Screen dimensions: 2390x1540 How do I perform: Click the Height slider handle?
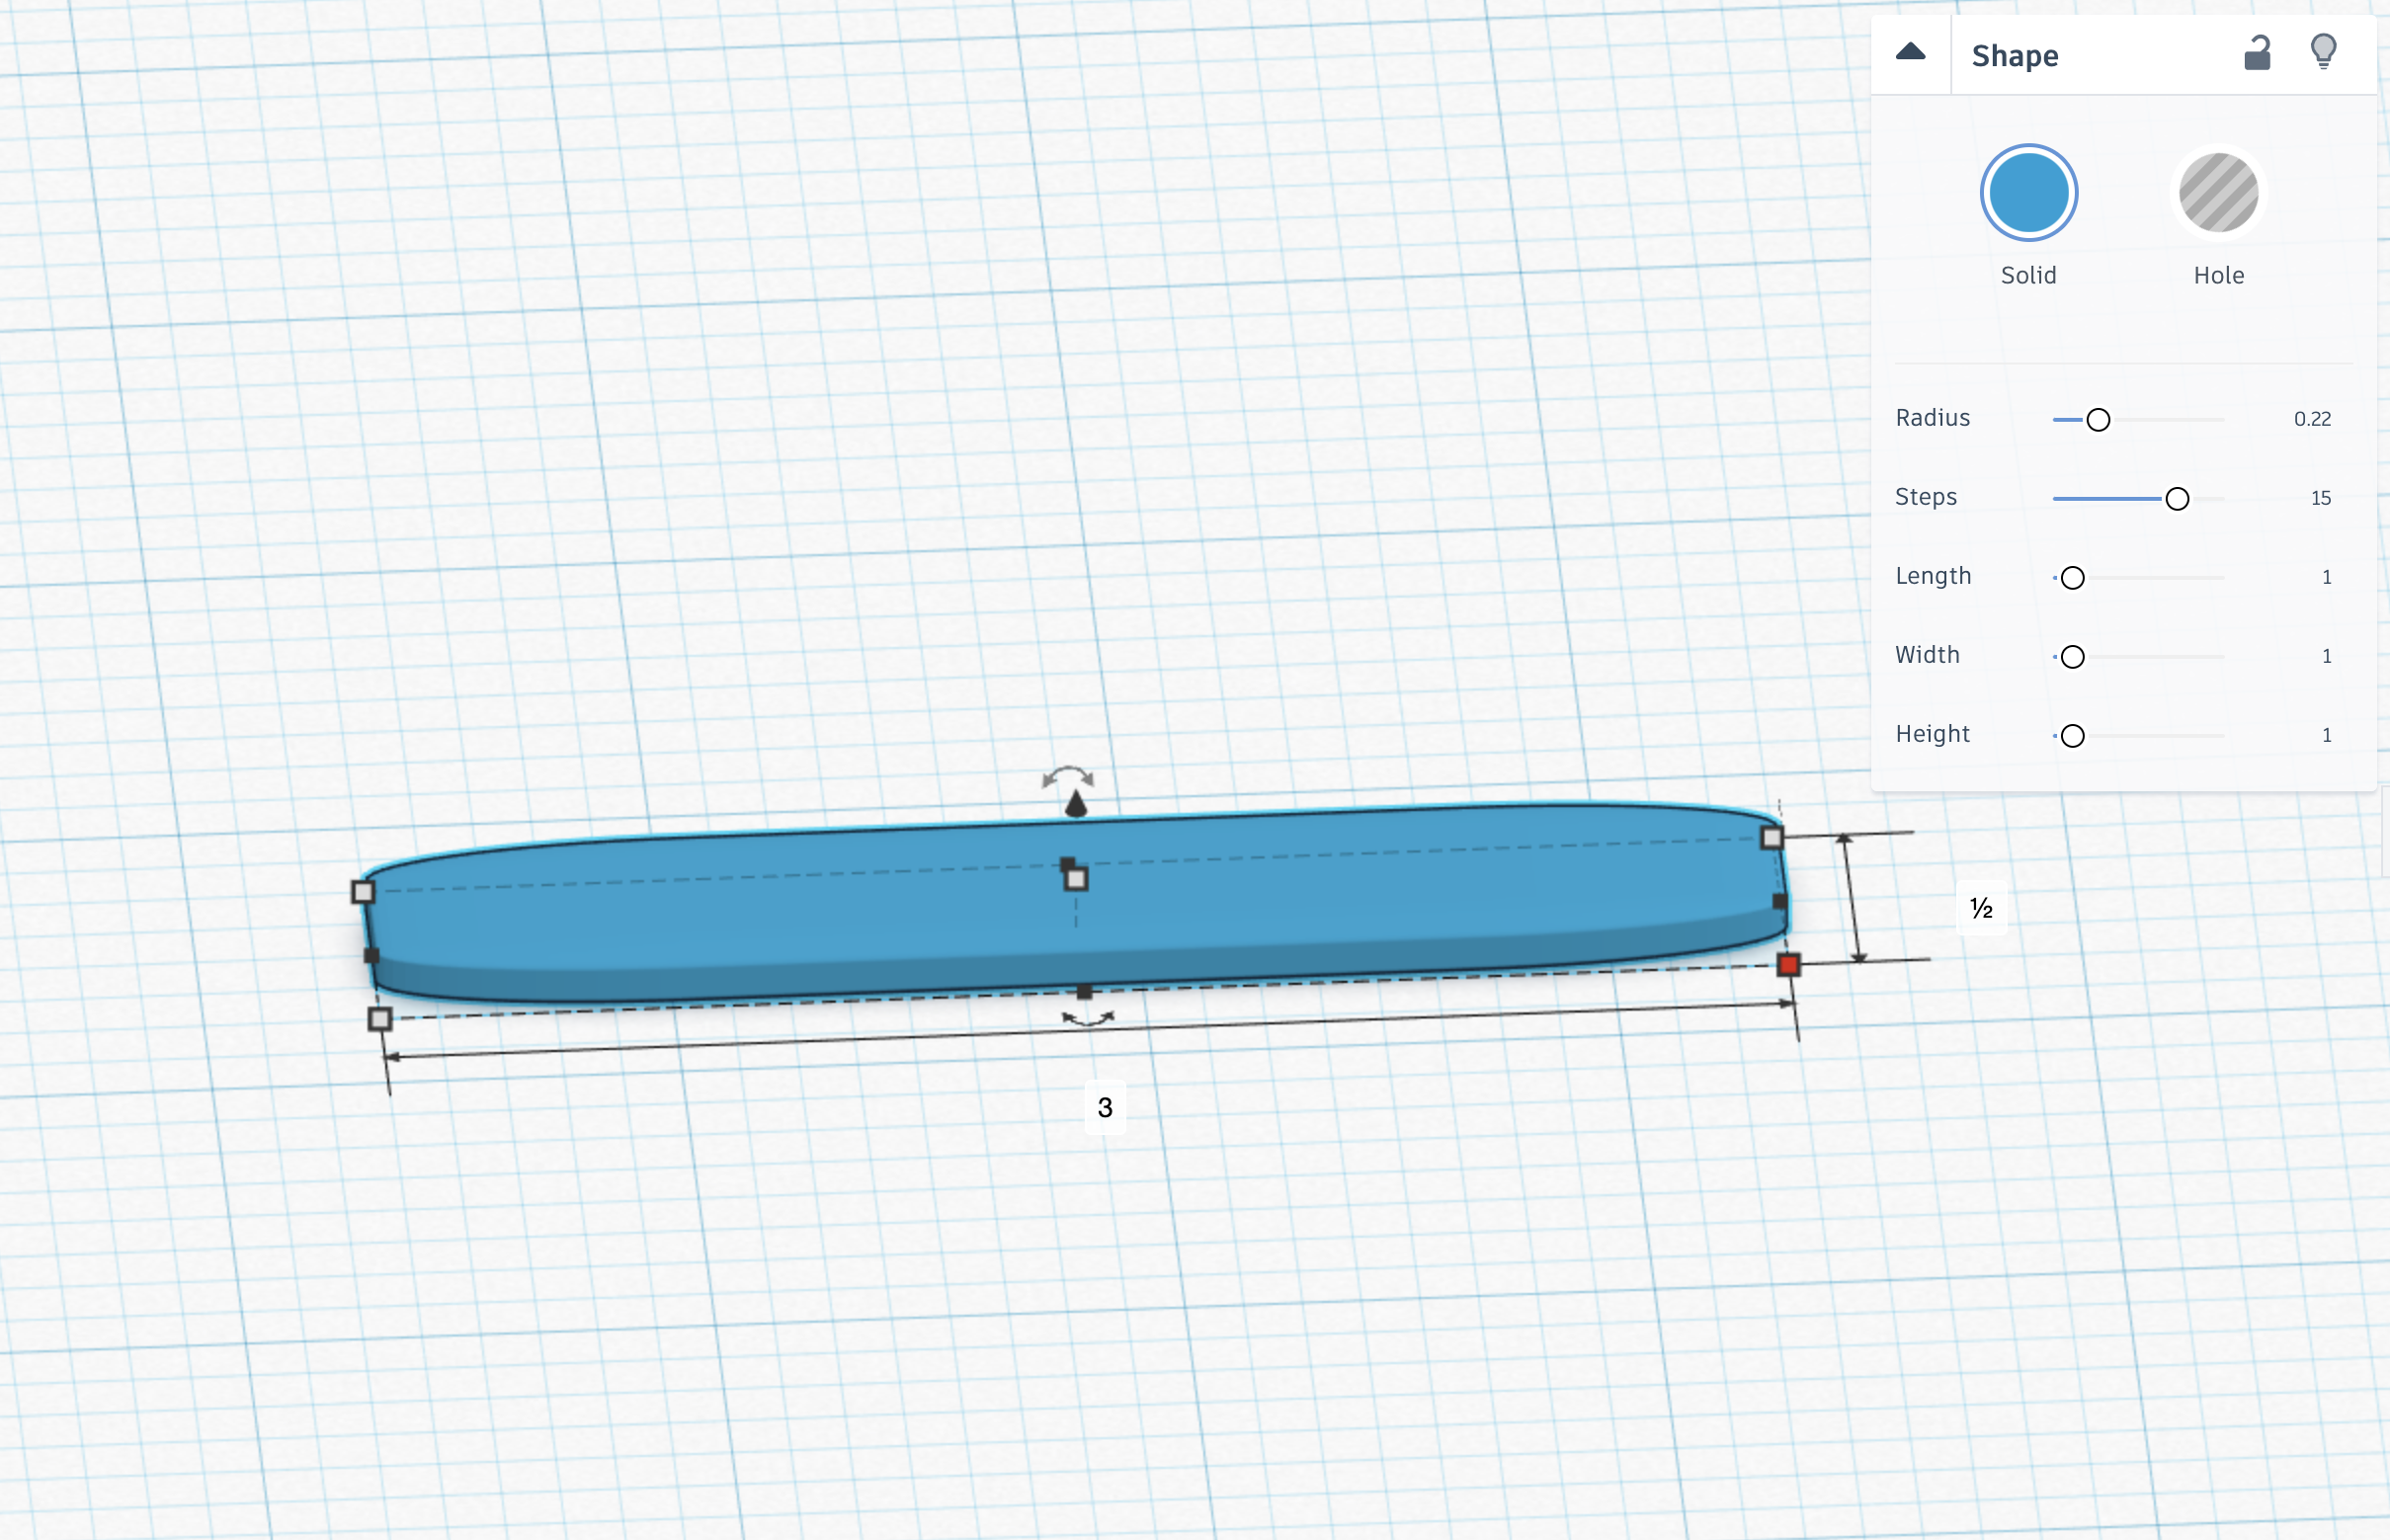coord(2073,736)
